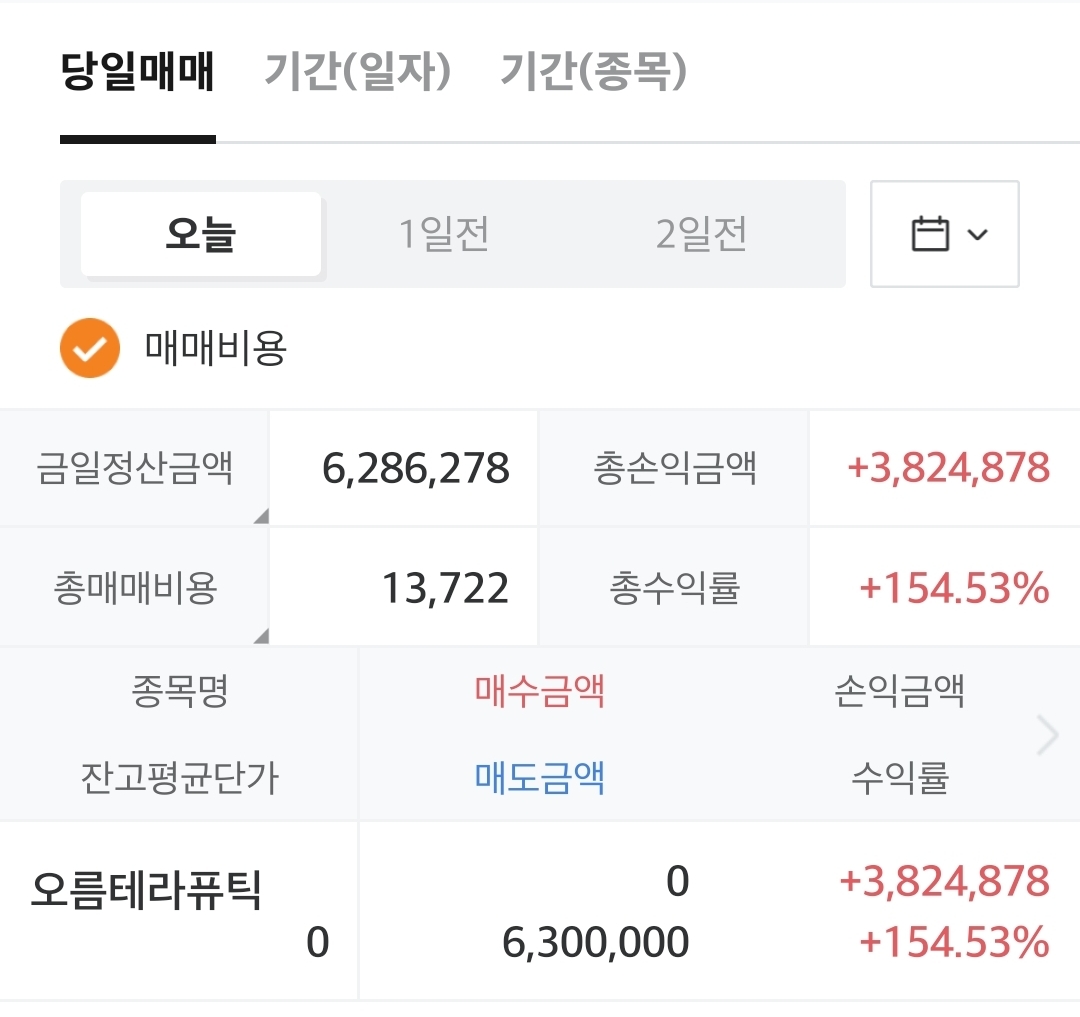Switch to the 기간(일자) tab
This screenshot has width=1080, height=1017.
point(358,73)
